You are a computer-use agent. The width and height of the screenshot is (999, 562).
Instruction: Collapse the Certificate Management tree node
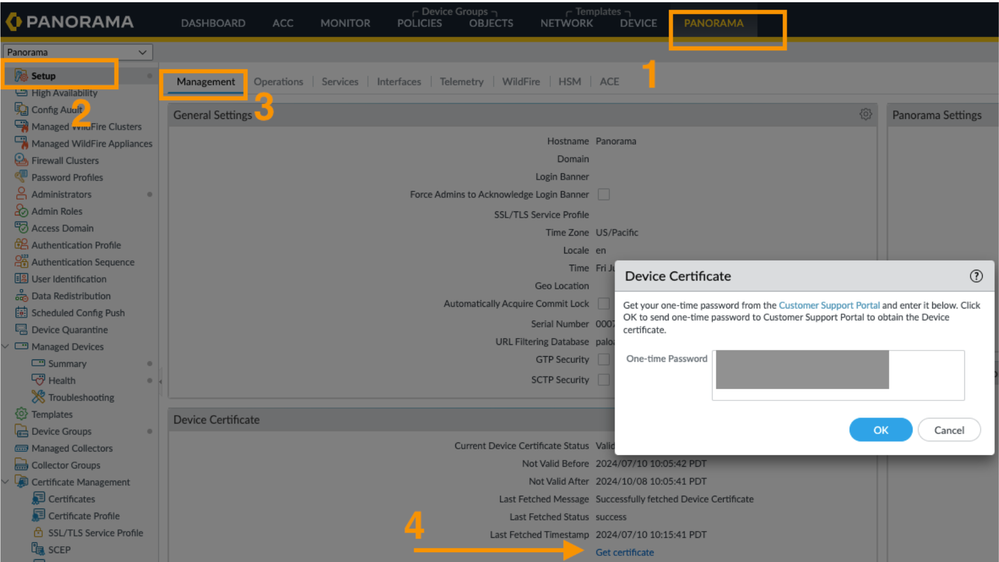coord(7,482)
